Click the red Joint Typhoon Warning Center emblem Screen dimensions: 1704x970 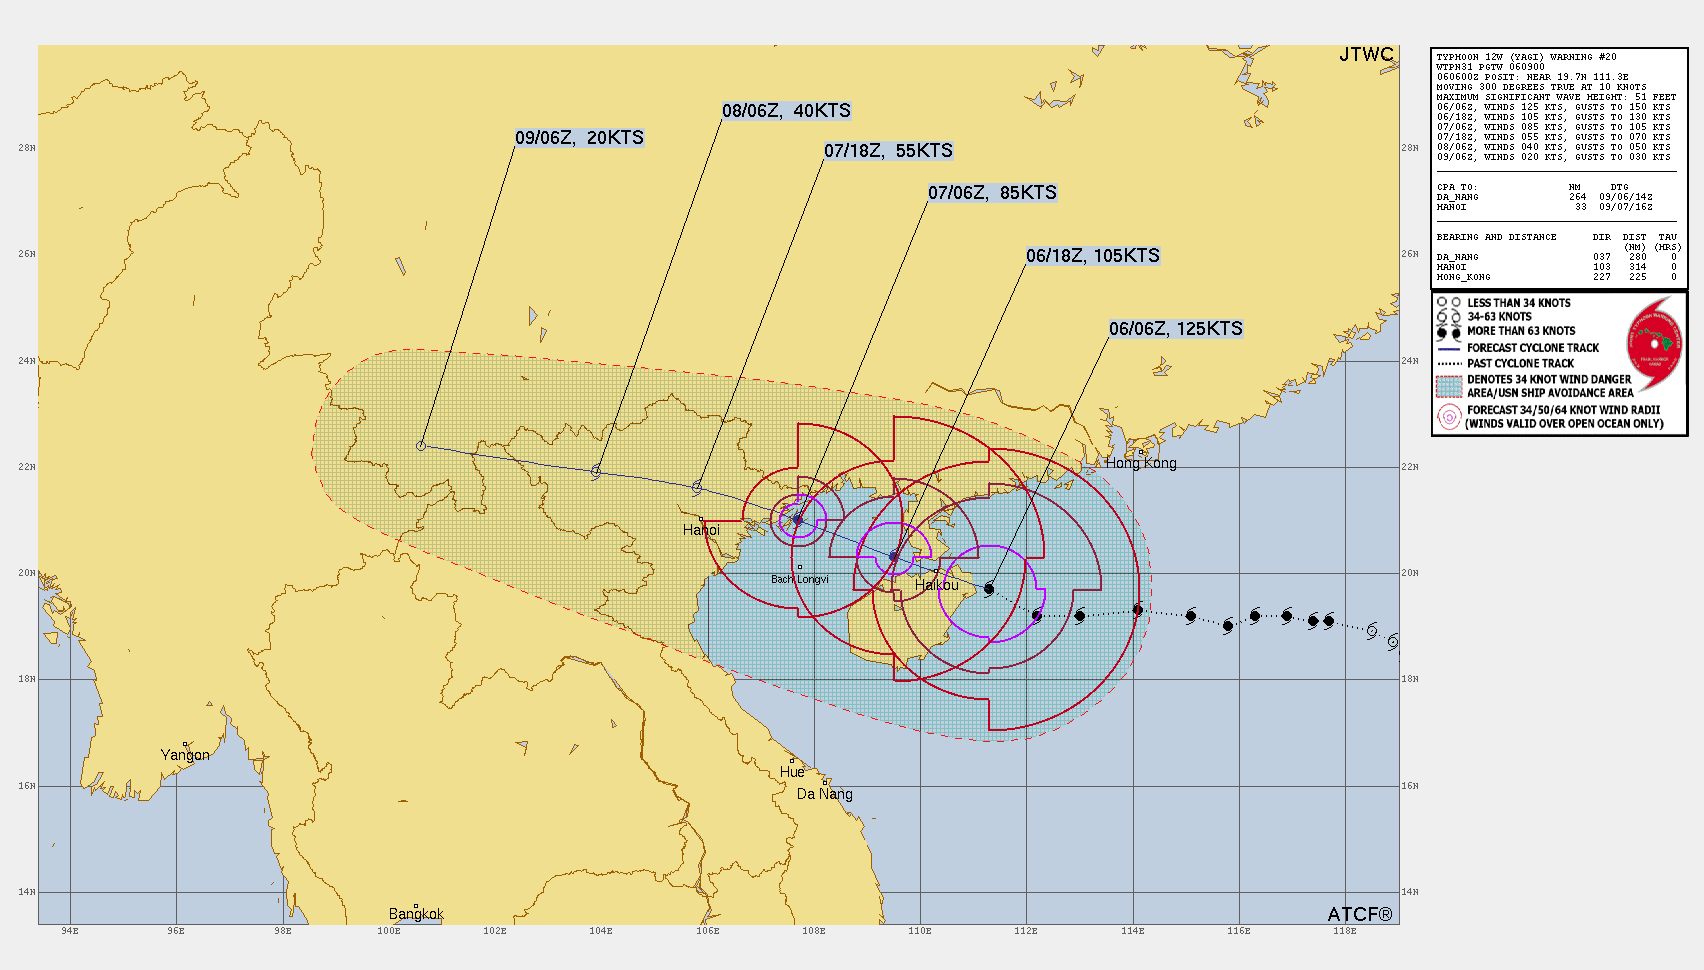(1654, 344)
